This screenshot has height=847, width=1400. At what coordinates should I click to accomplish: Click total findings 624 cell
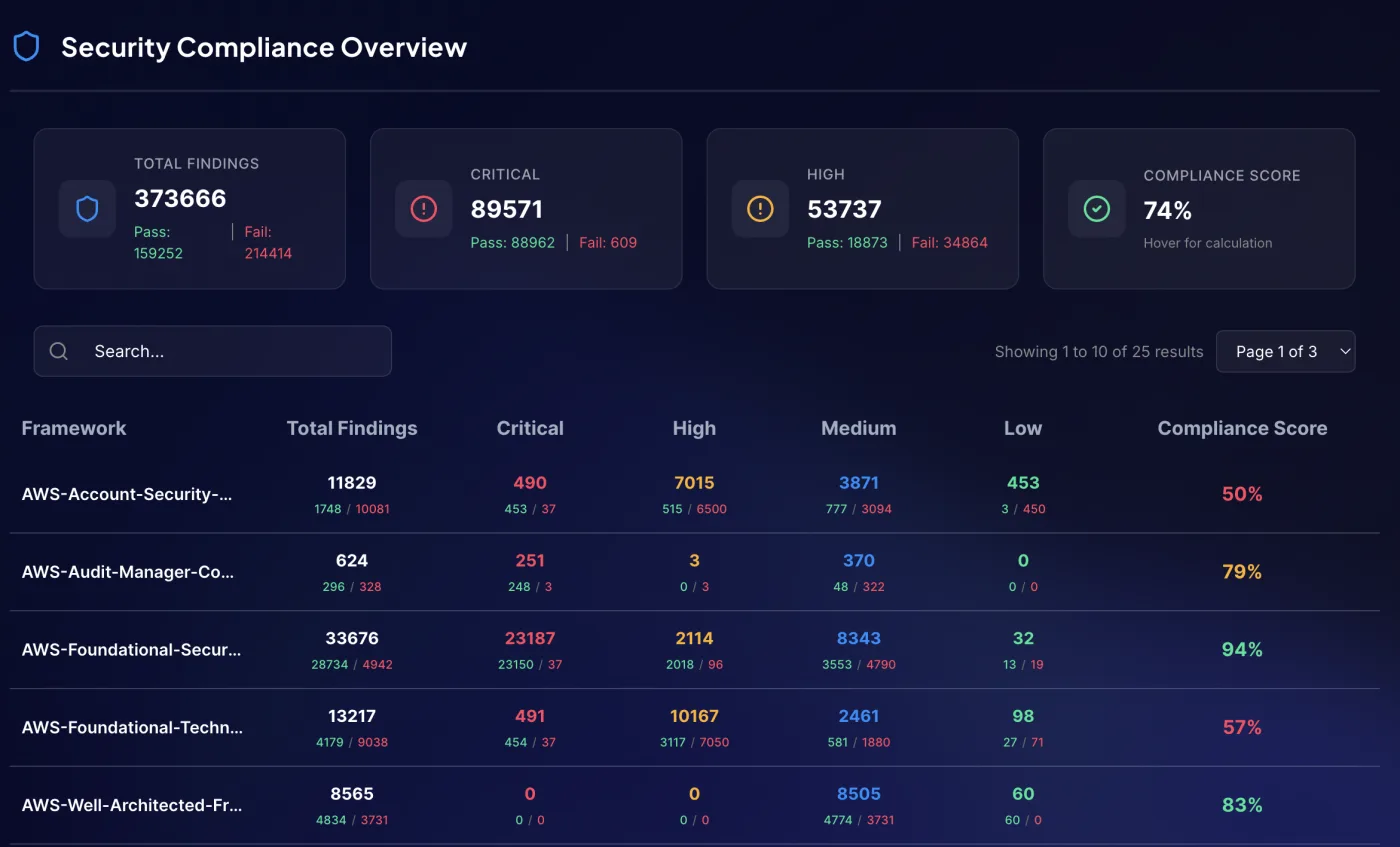pyautogui.click(x=352, y=561)
